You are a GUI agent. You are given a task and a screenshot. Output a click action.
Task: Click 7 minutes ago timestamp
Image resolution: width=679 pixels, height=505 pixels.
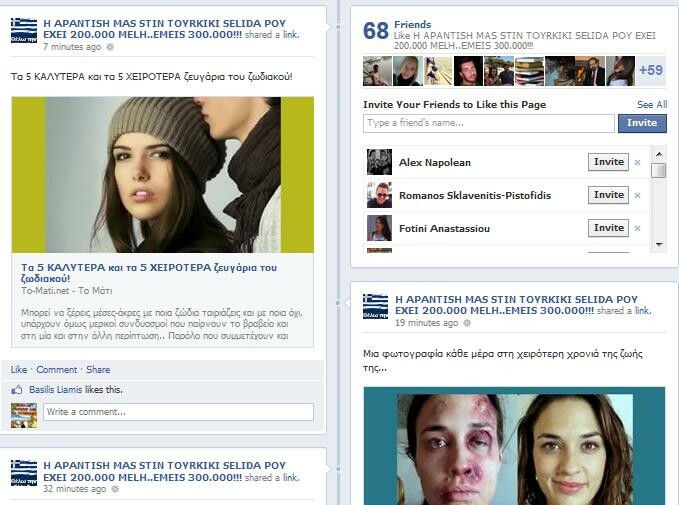pyautogui.click(x=72, y=47)
